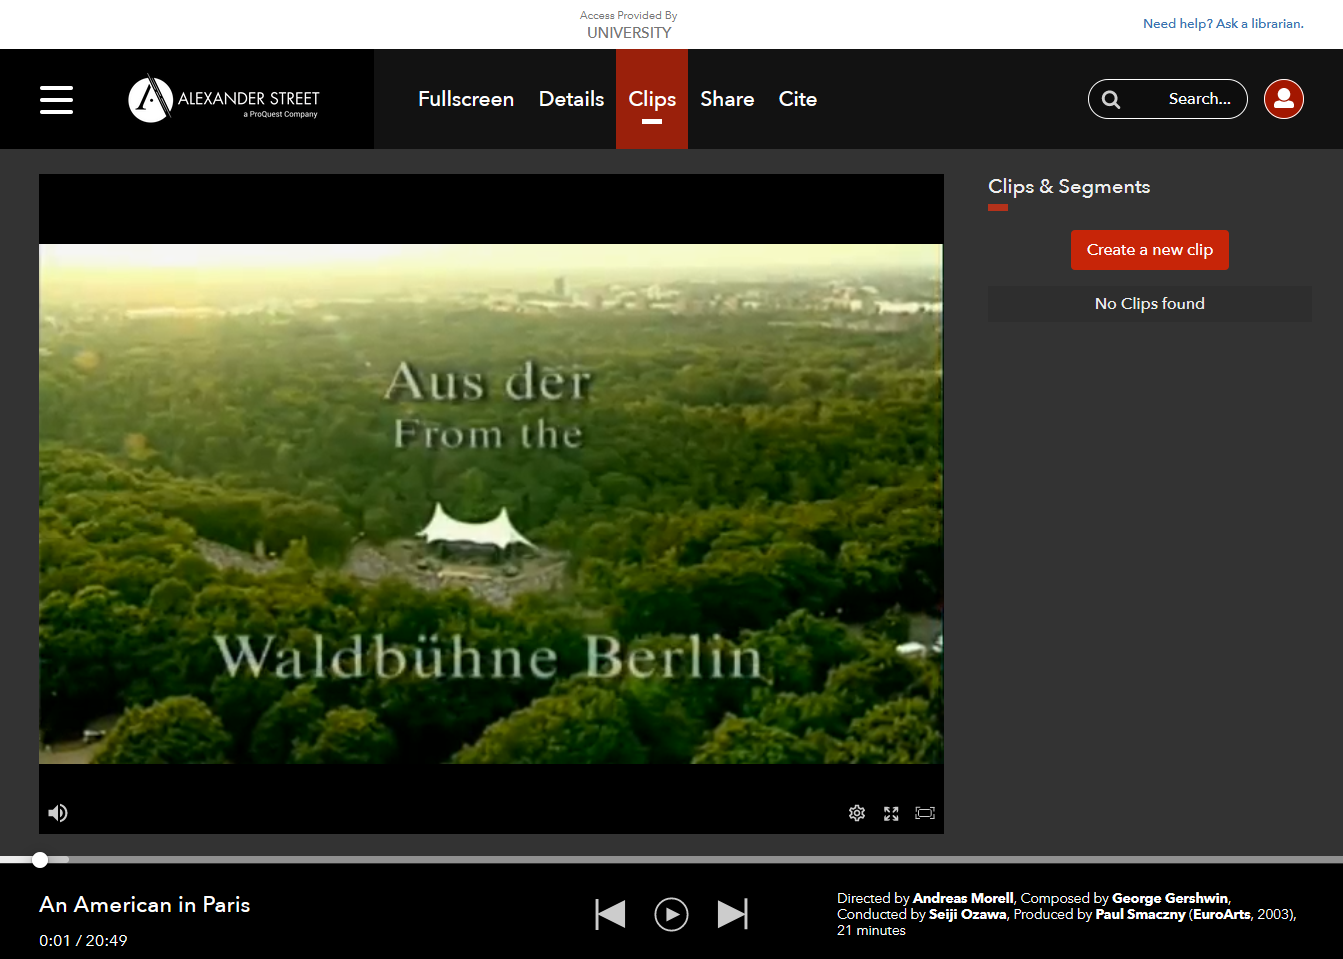The image size is (1343, 959).
Task: Open the user account profile icon
Action: pyautogui.click(x=1284, y=99)
